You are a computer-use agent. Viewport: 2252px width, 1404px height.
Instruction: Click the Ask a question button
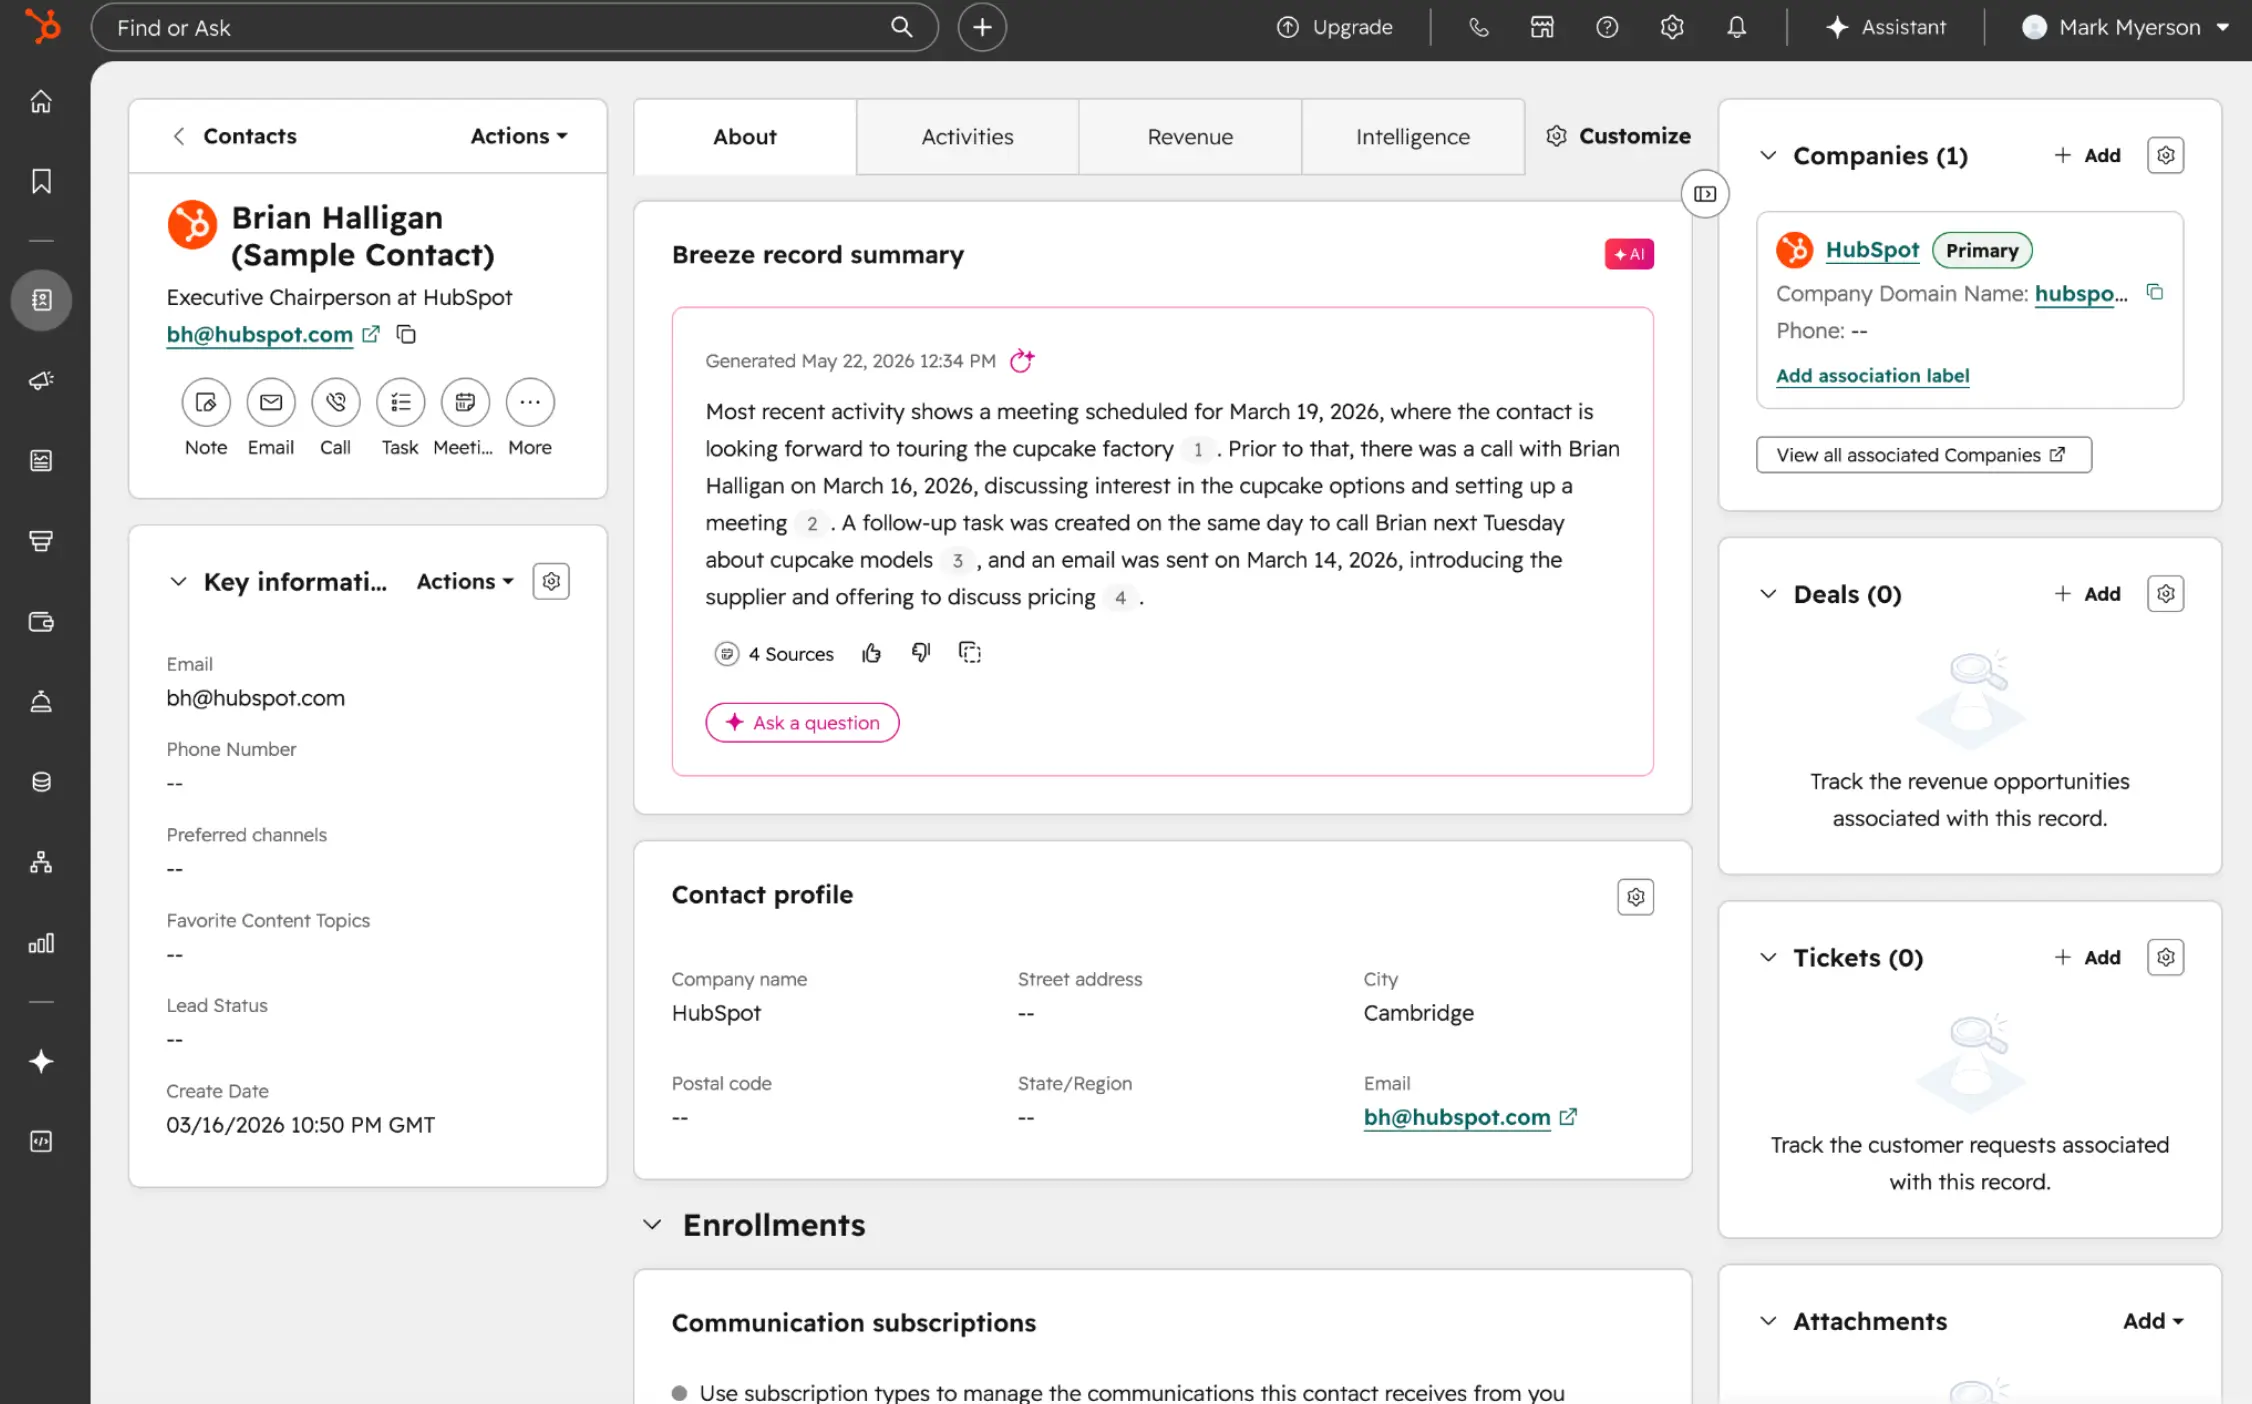pyautogui.click(x=802, y=722)
